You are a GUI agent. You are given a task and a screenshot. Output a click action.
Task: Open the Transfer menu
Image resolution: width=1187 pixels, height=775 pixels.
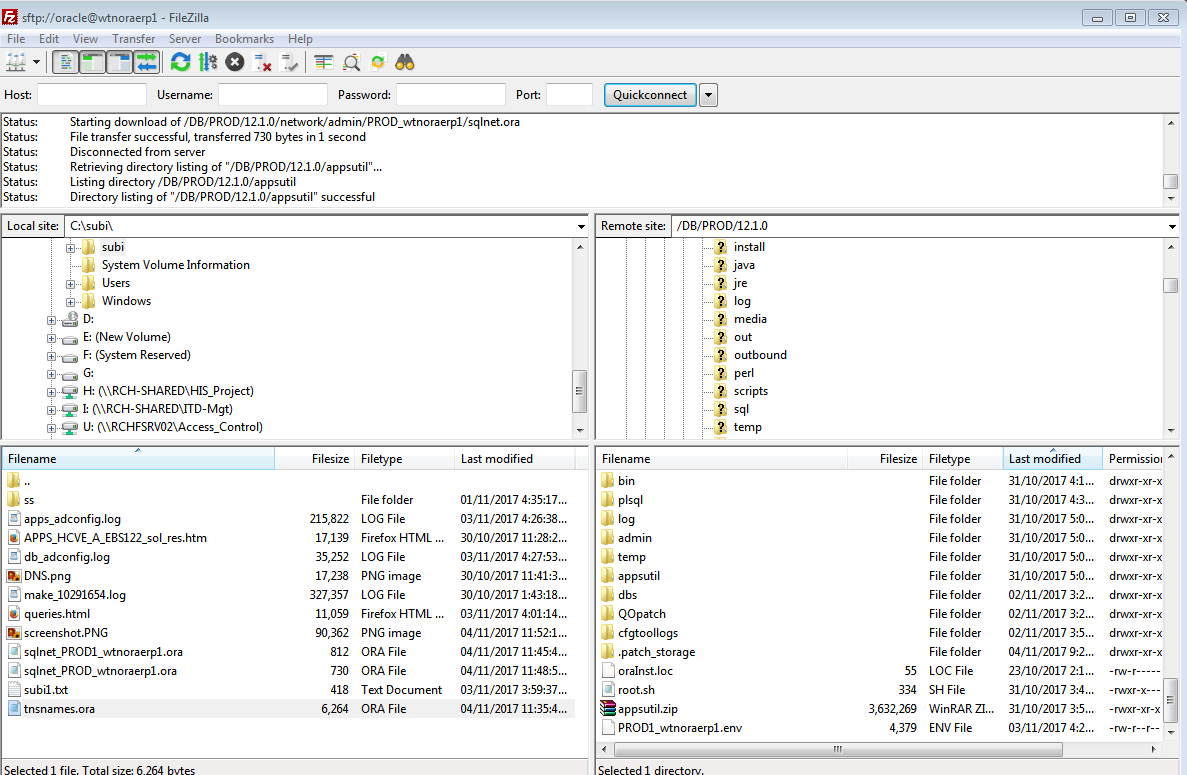133,39
